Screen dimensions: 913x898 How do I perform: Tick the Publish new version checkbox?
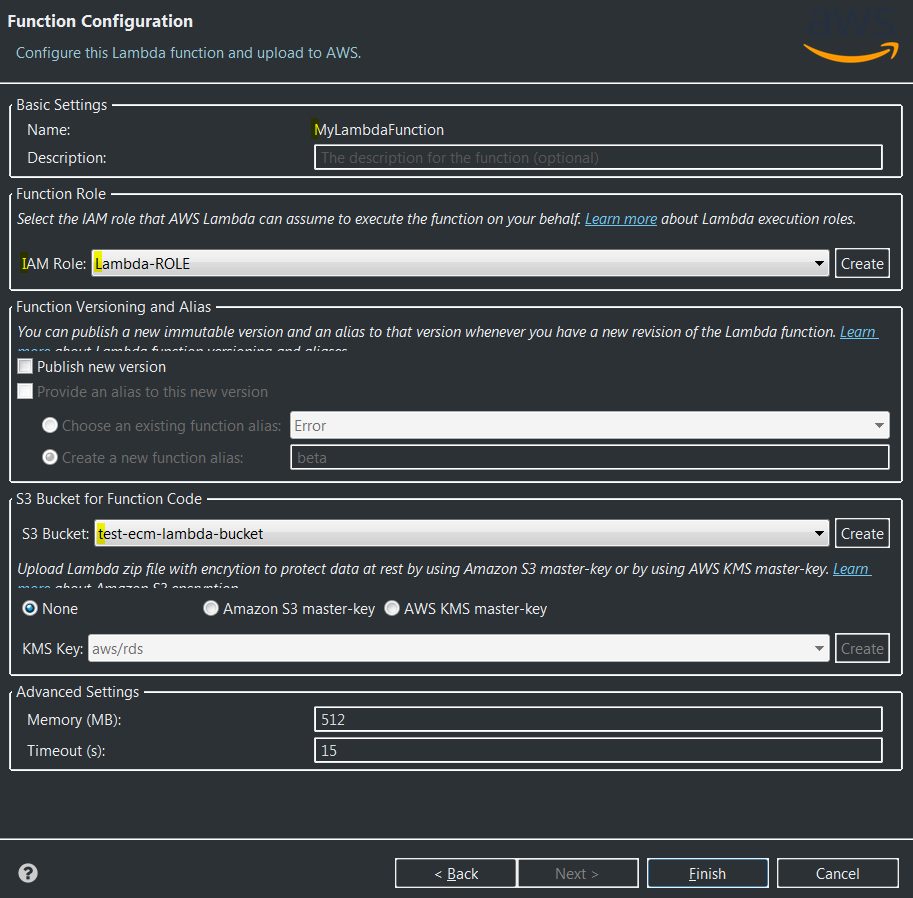[x=25, y=366]
